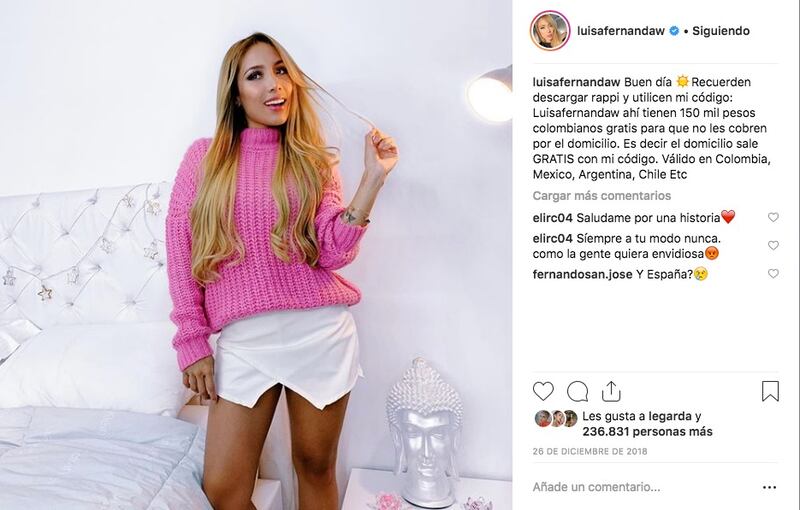Image resolution: width=800 pixels, height=510 pixels.
Task: Click the blue verified badge
Action: tap(674, 31)
